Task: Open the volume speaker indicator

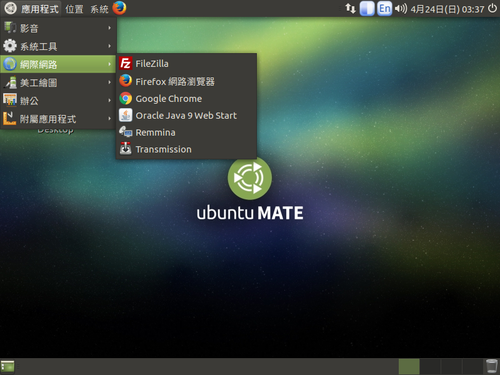Action: click(401, 8)
